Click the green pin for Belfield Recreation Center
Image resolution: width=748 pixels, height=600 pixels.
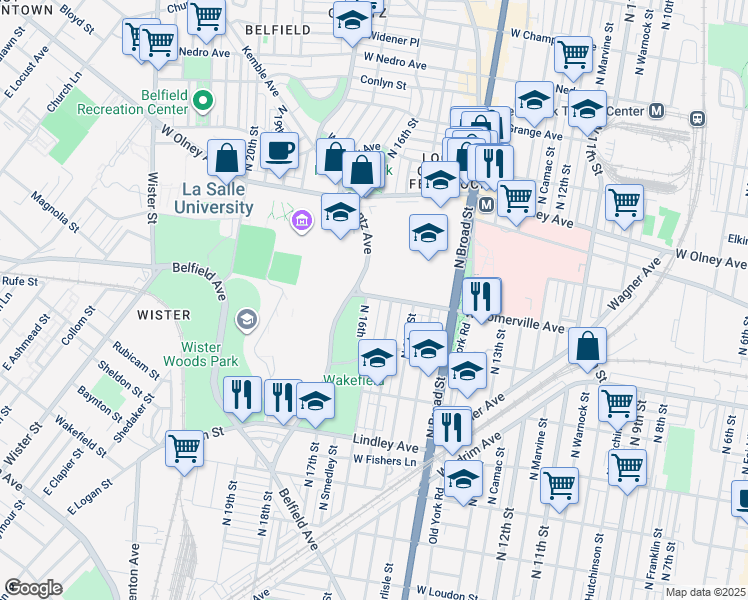(x=203, y=102)
